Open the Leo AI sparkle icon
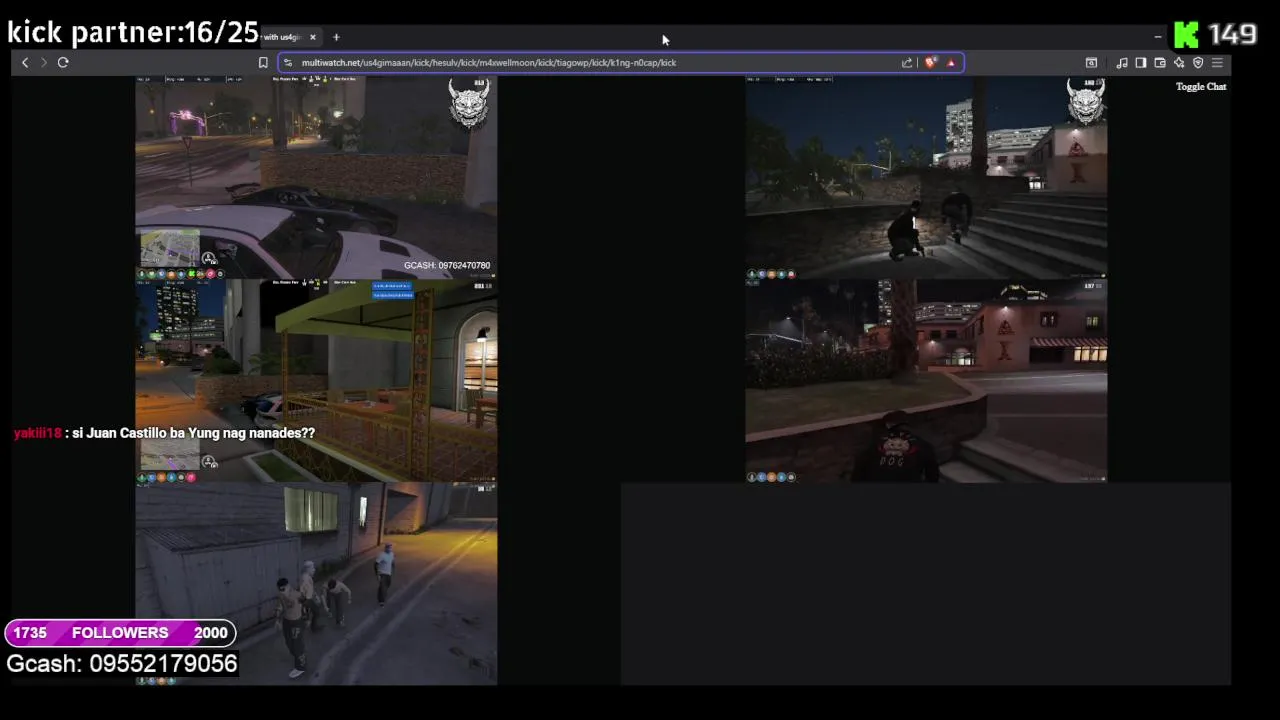The height and width of the screenshot is (720, 1280). coord(1179,62)
